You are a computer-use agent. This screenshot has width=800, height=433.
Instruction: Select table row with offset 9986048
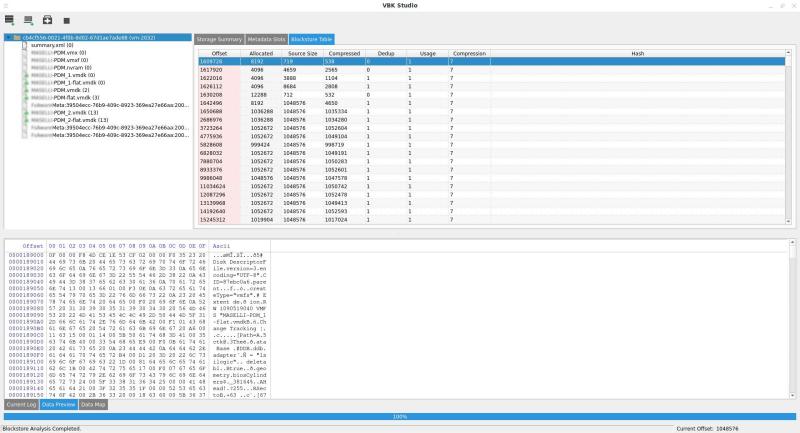click(x=491, y=178)
